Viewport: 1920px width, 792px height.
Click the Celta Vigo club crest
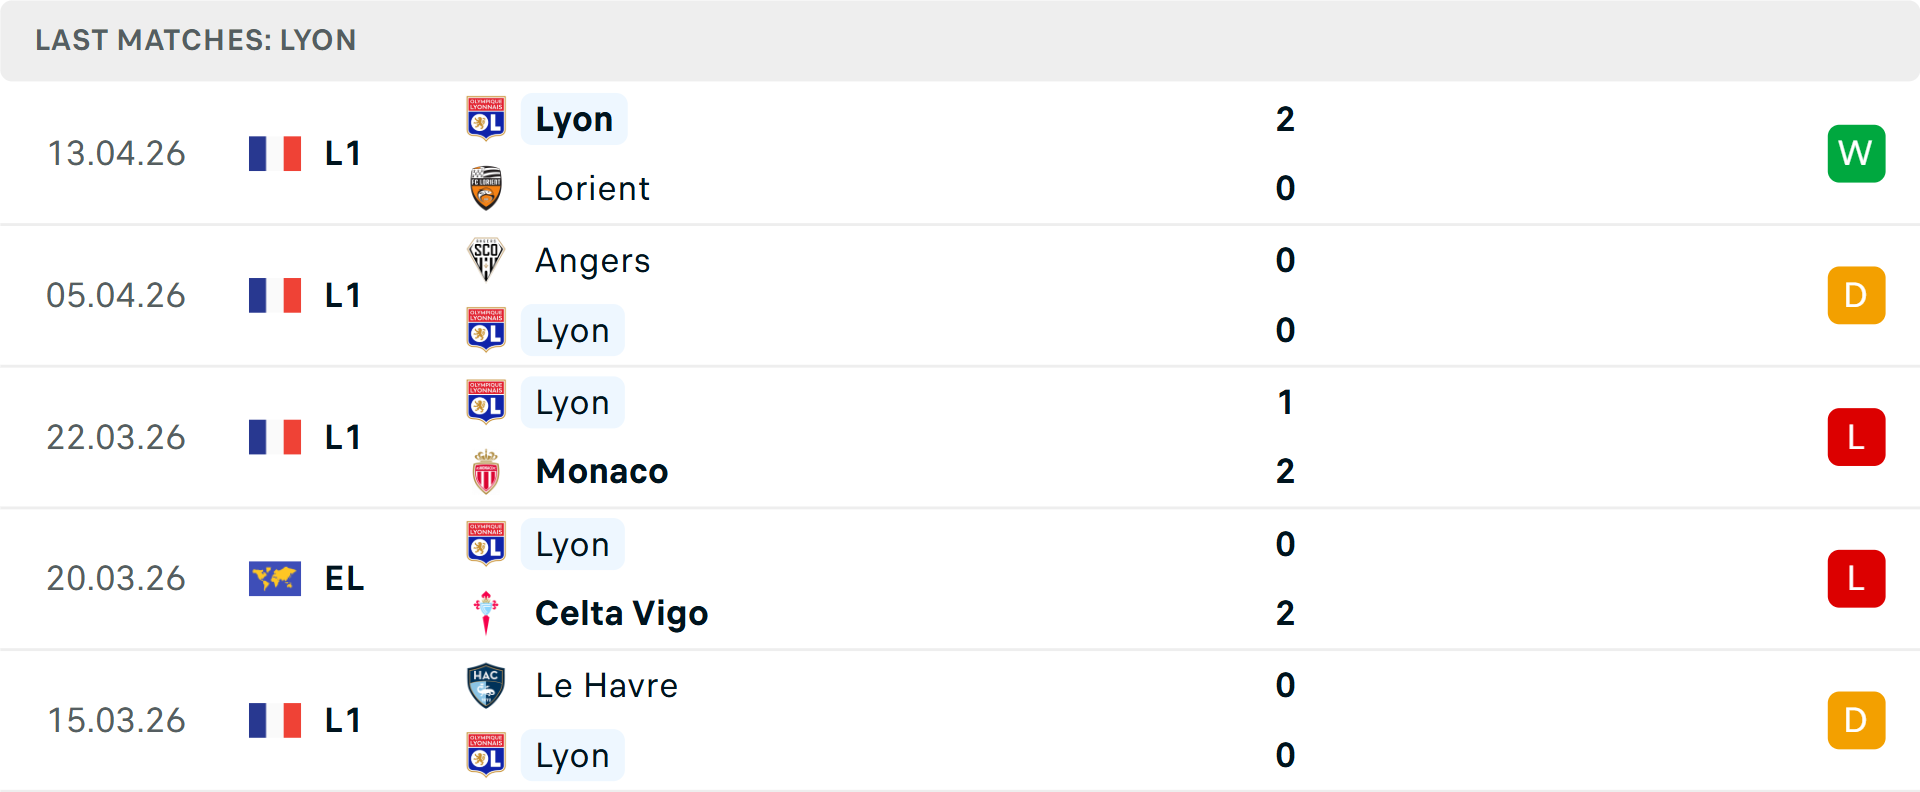point(486,613)
